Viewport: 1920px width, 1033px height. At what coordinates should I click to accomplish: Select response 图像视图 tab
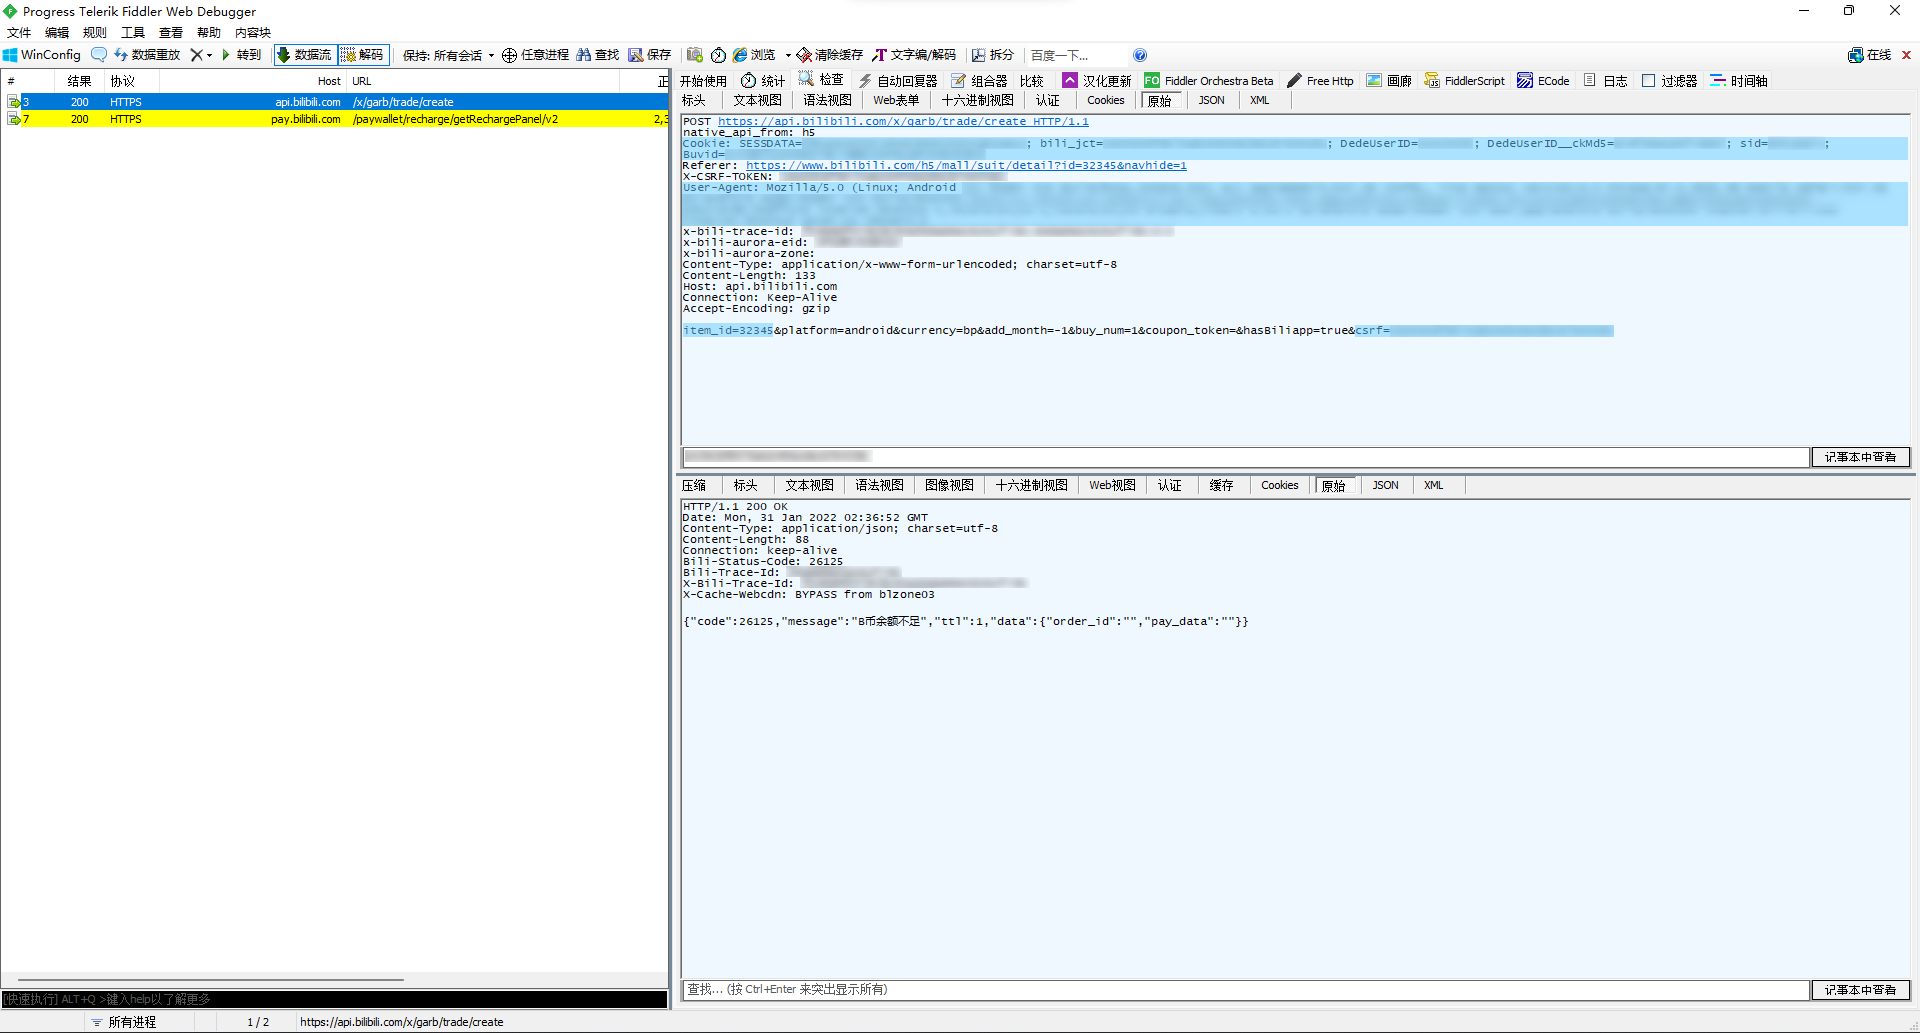coord(949,485)
